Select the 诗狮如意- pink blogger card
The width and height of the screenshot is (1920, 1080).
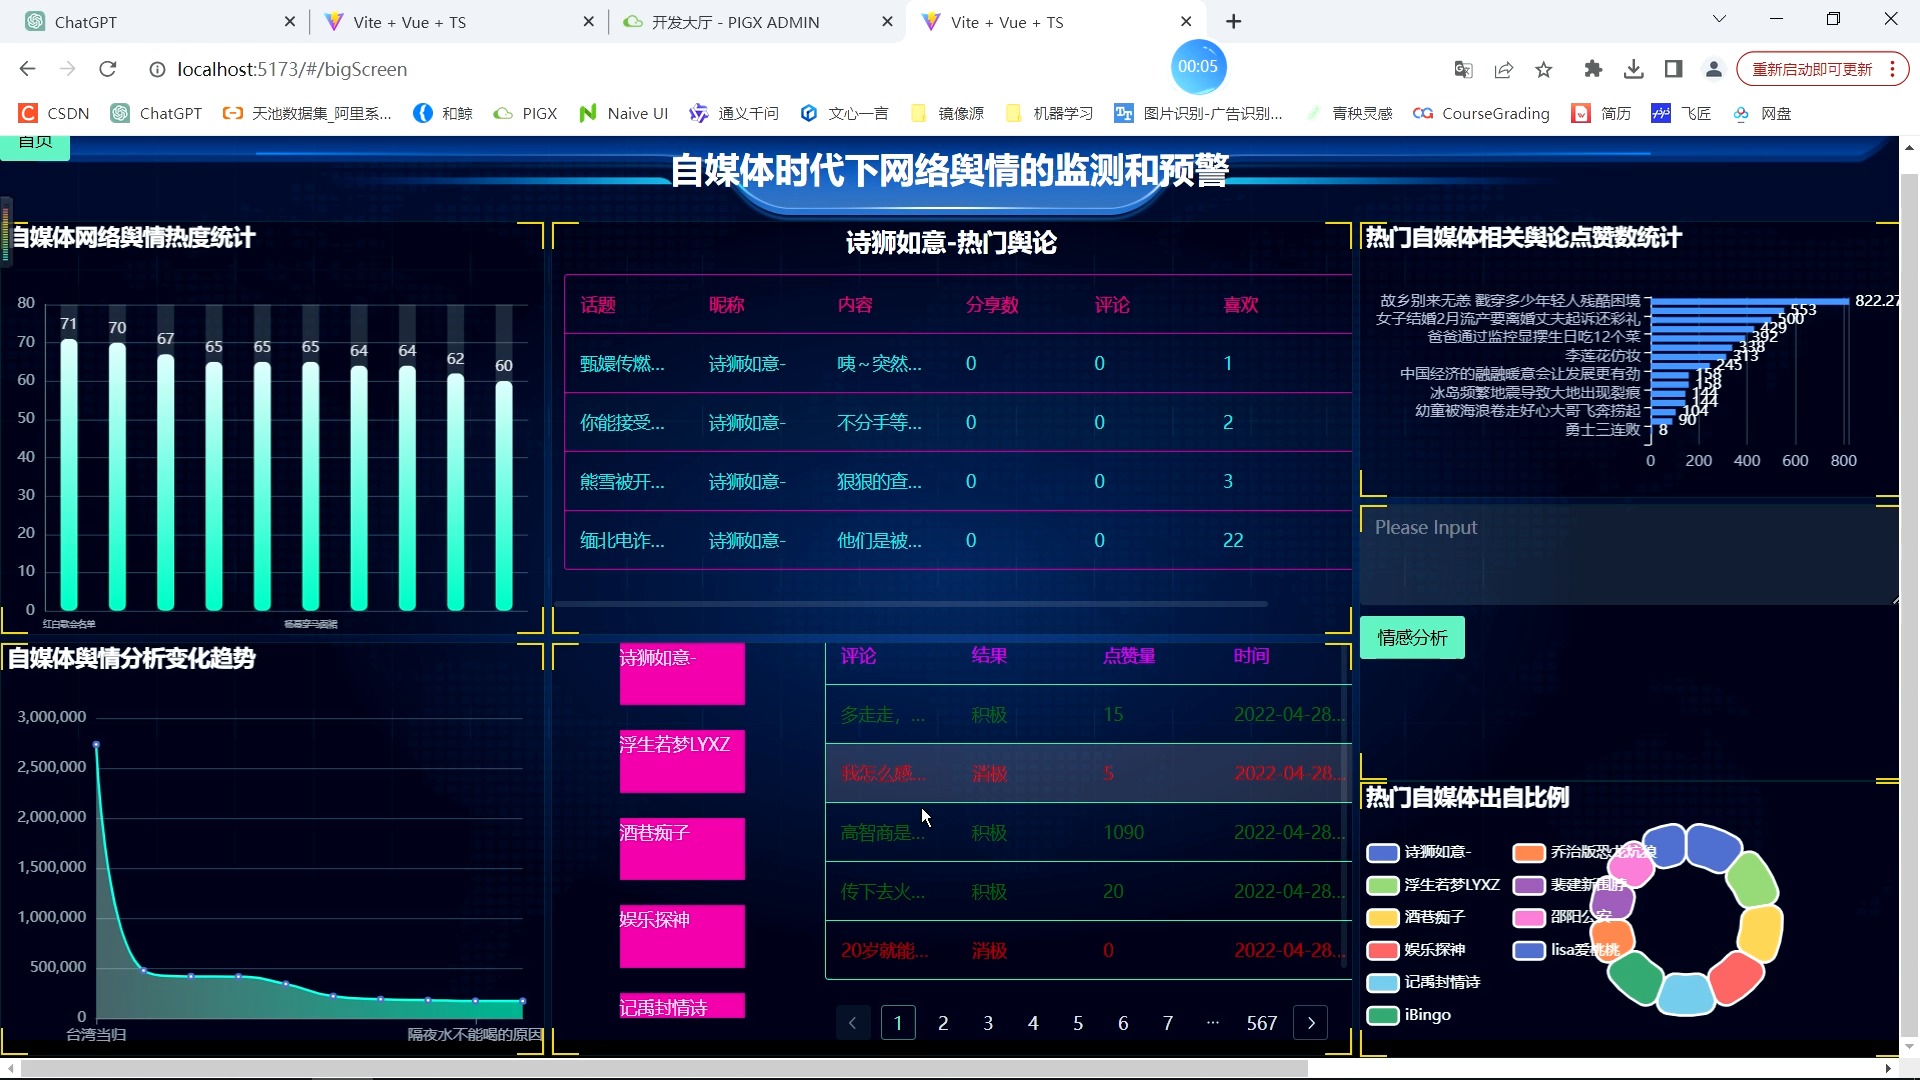click(x=682, y=674)
